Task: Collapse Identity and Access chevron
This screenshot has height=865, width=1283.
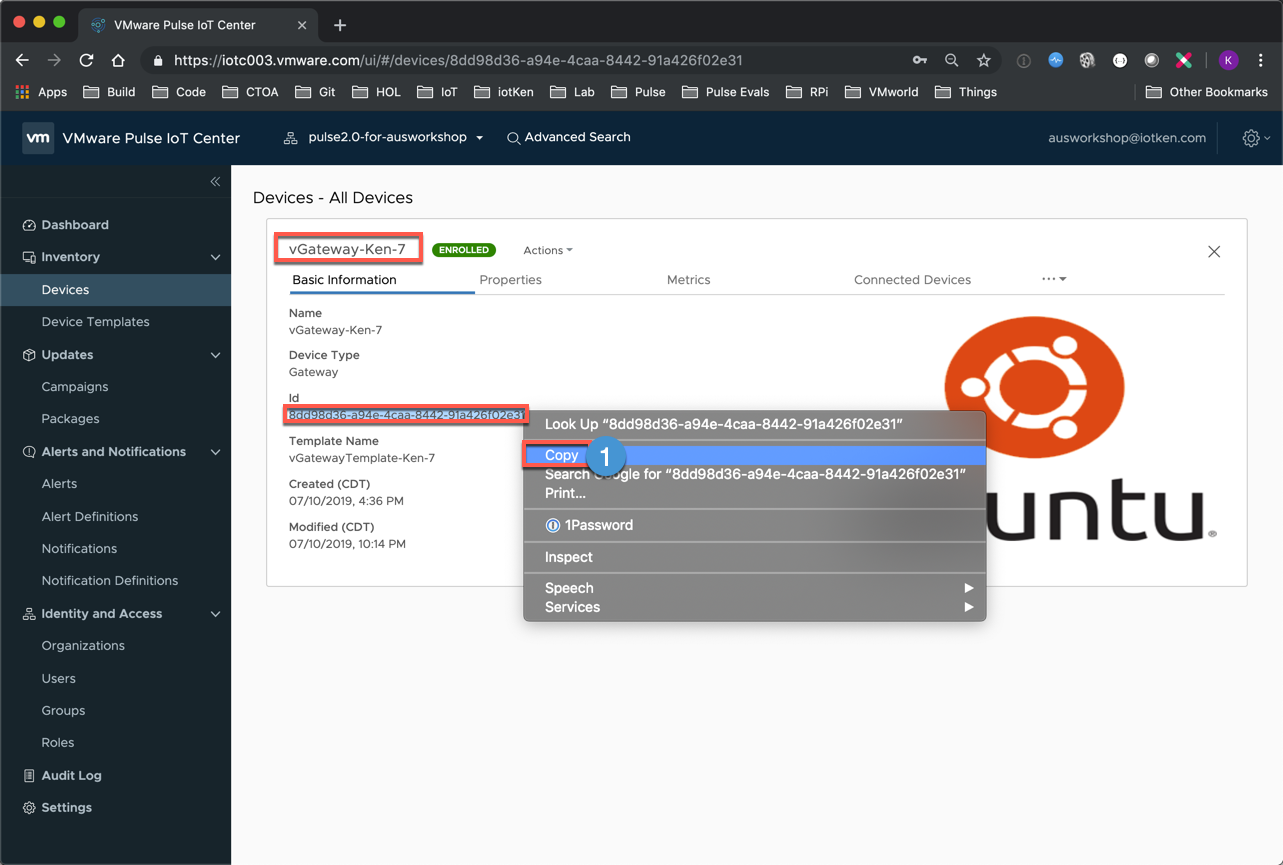Action: [215, 614]
